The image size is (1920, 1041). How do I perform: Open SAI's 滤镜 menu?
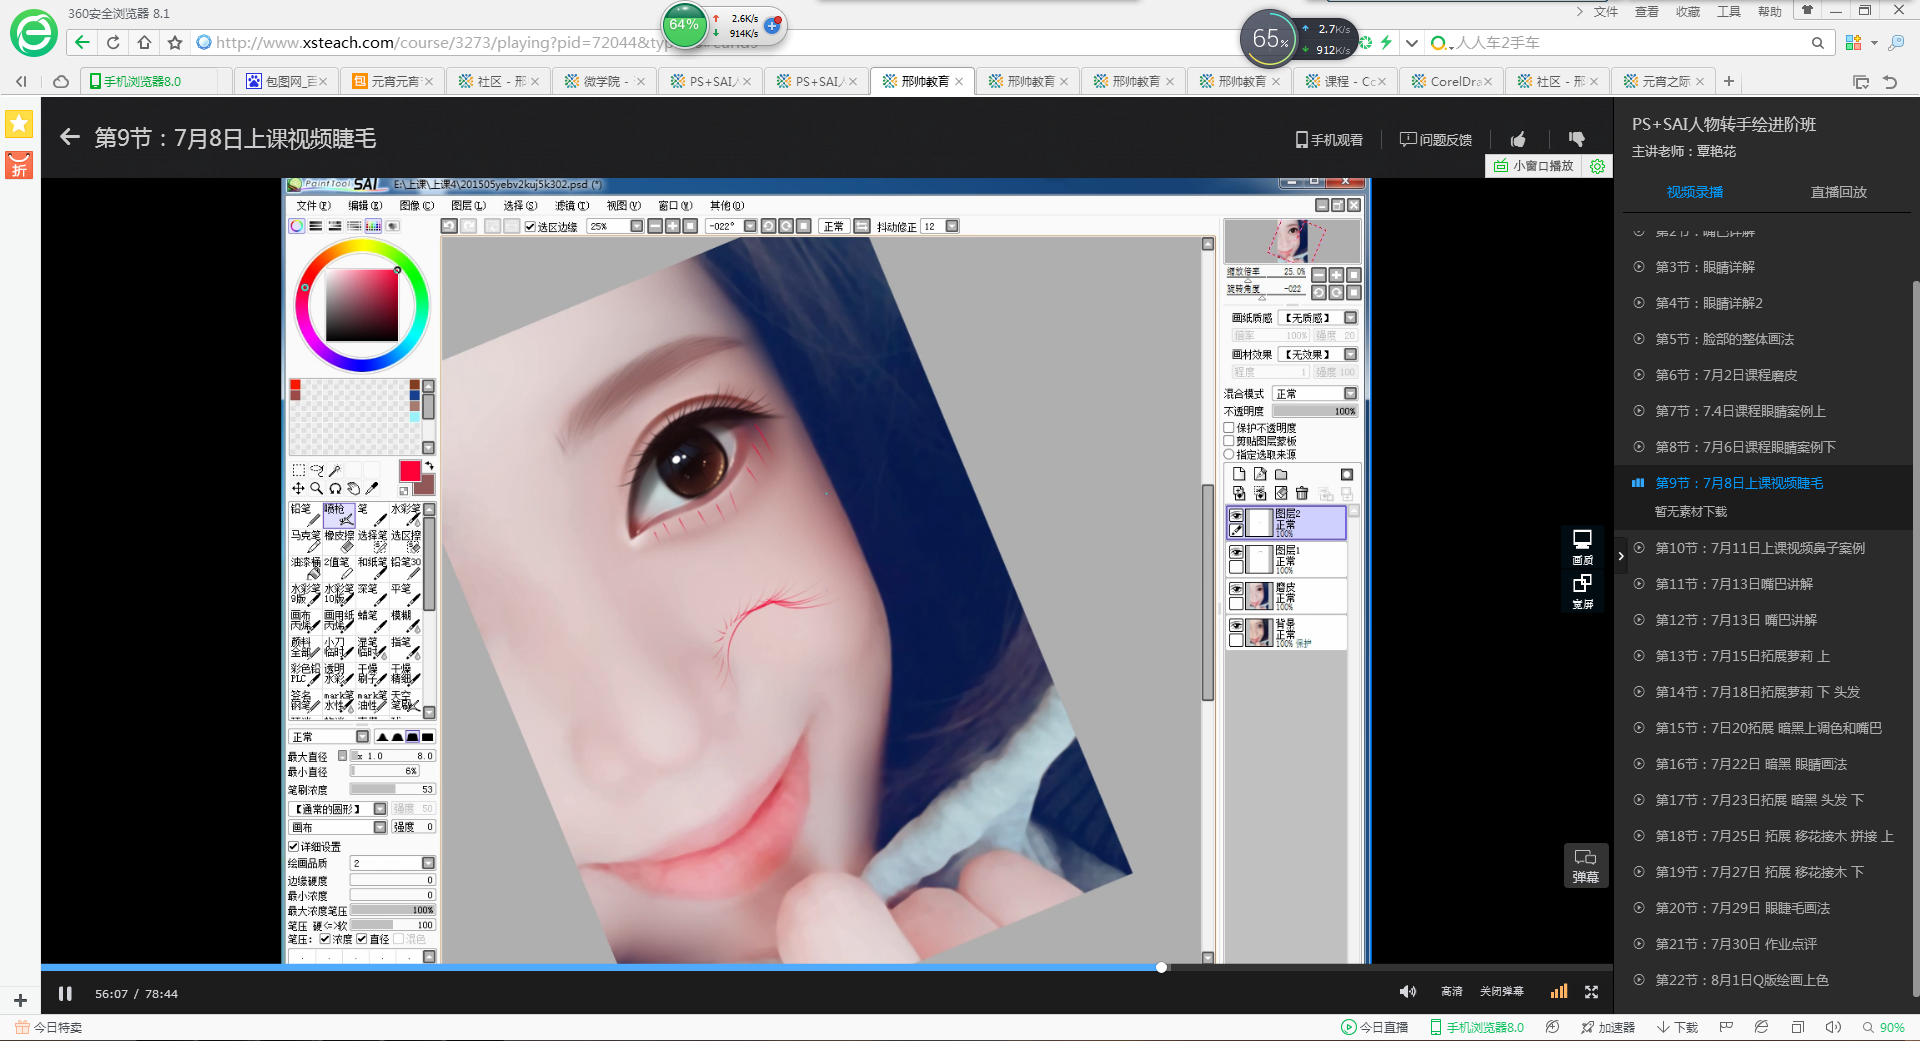[571, 206]
